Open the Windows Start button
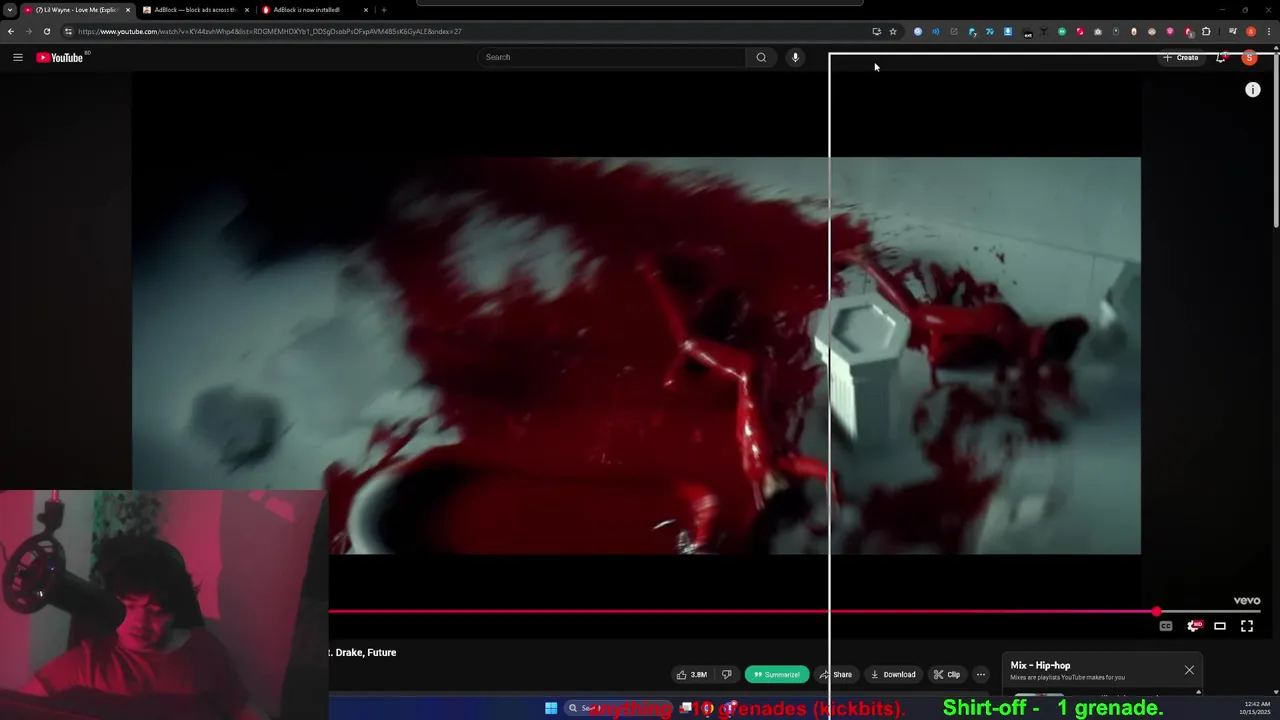1280x720 pixels. click(x=551, y=708)
